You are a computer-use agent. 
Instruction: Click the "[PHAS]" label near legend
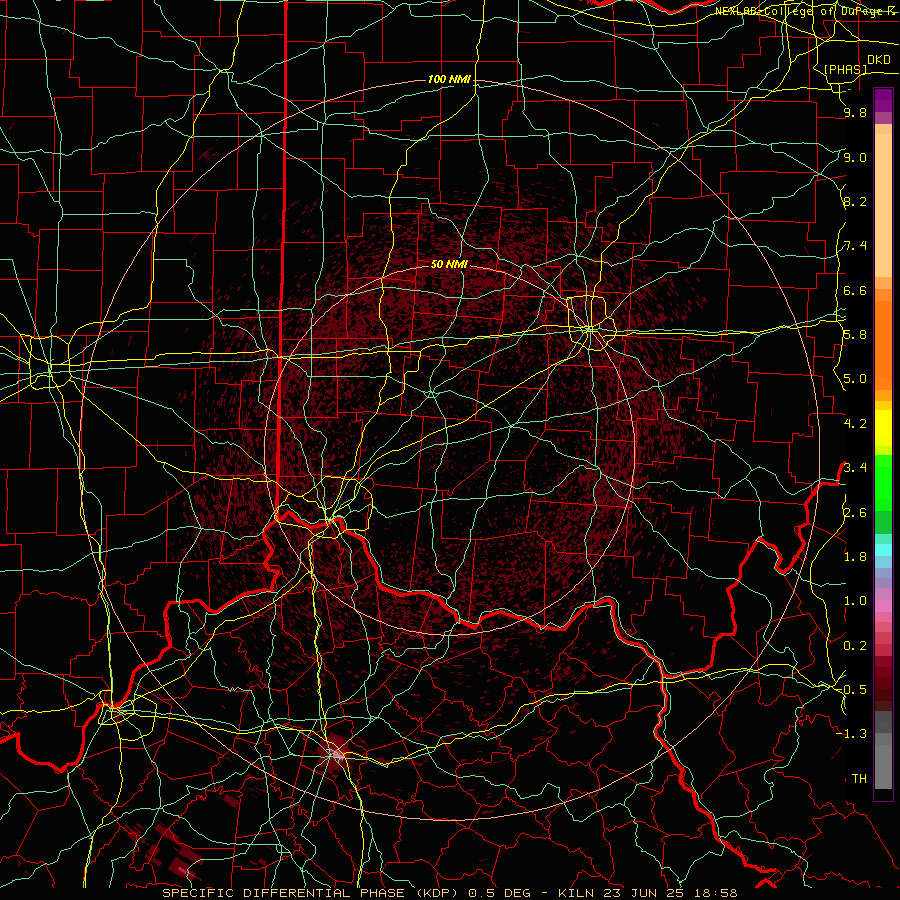click(845, 70)
